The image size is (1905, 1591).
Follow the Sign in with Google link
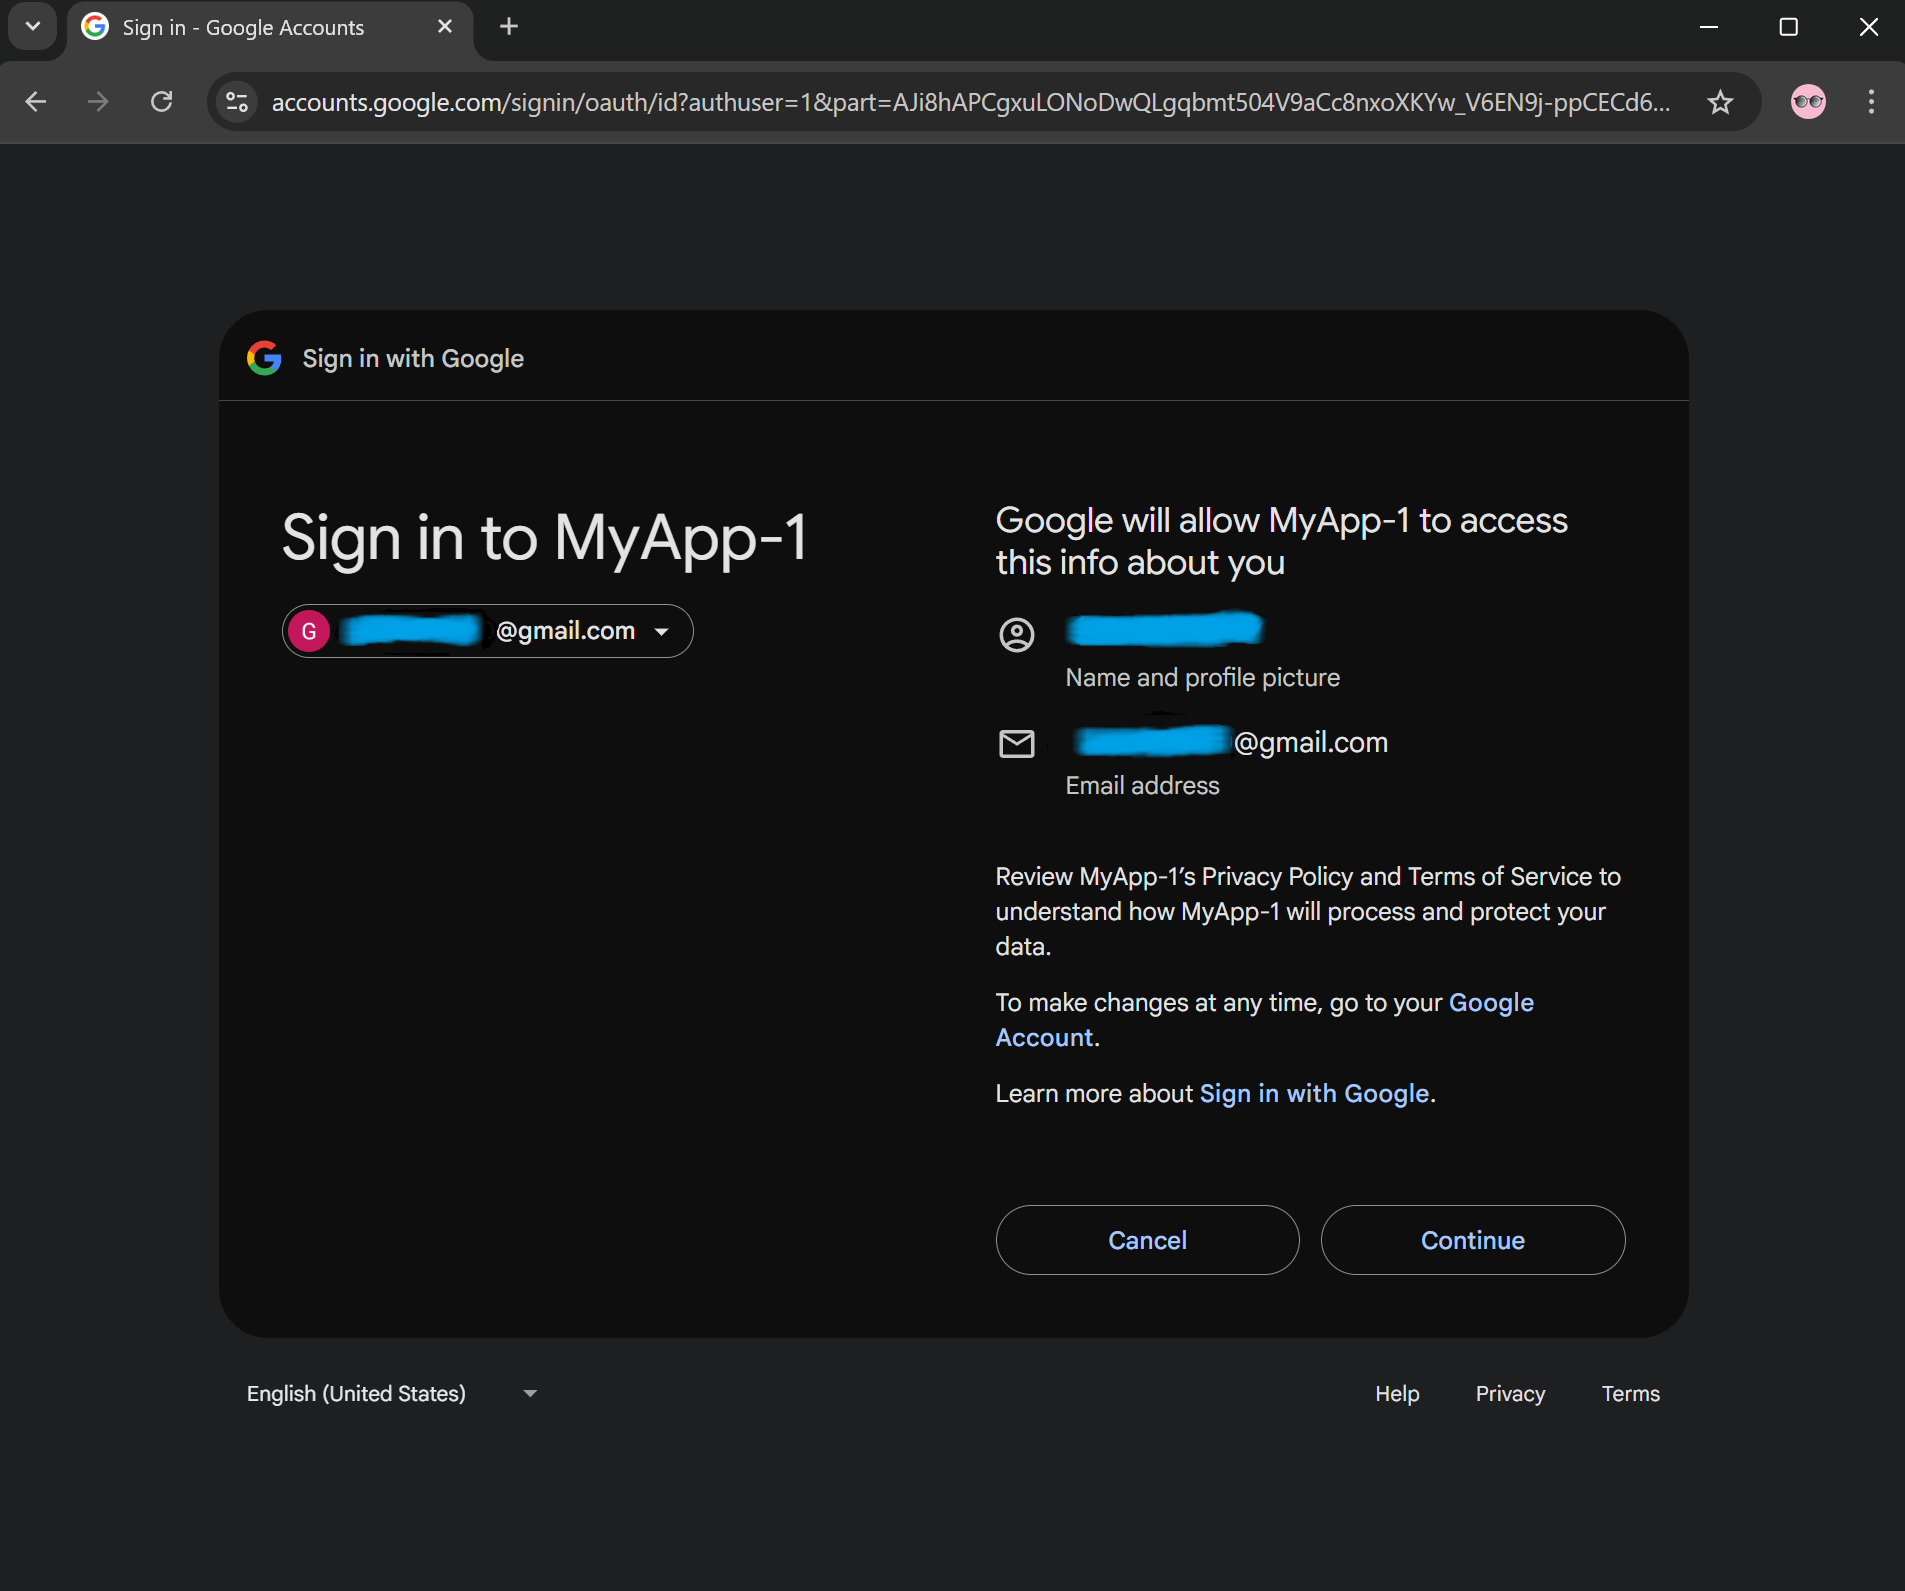pos(1313,1094)
